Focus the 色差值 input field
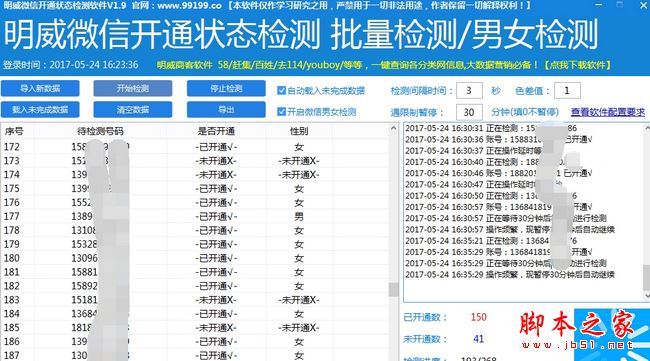 point(567,90)
